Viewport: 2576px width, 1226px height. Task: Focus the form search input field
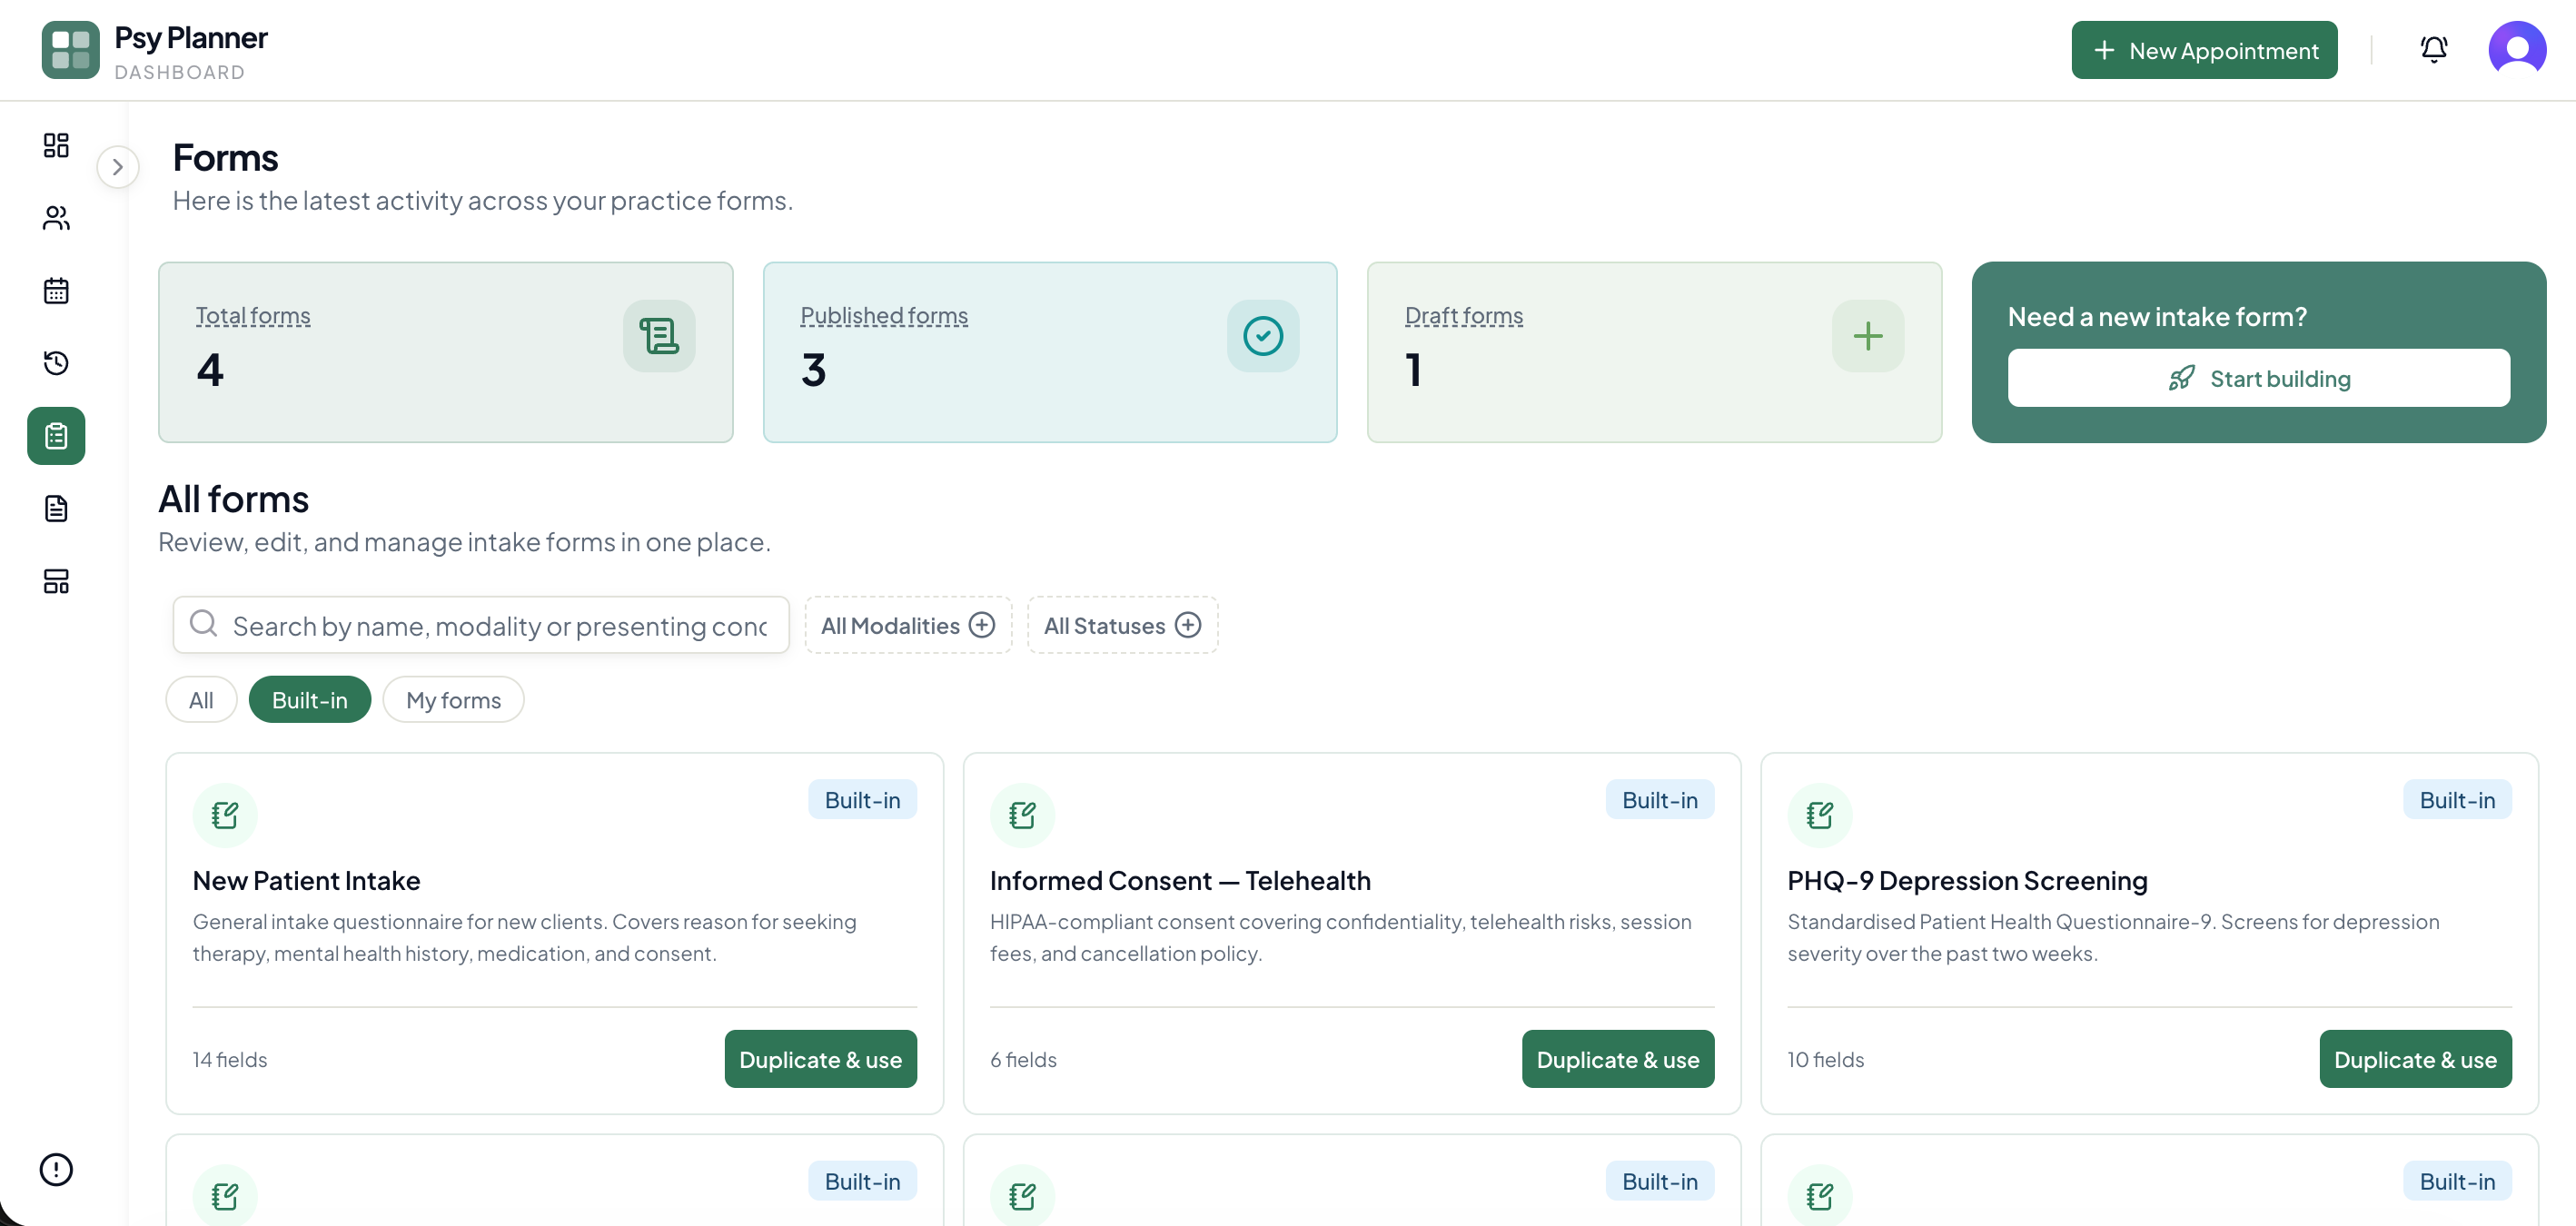pos(481,625)
